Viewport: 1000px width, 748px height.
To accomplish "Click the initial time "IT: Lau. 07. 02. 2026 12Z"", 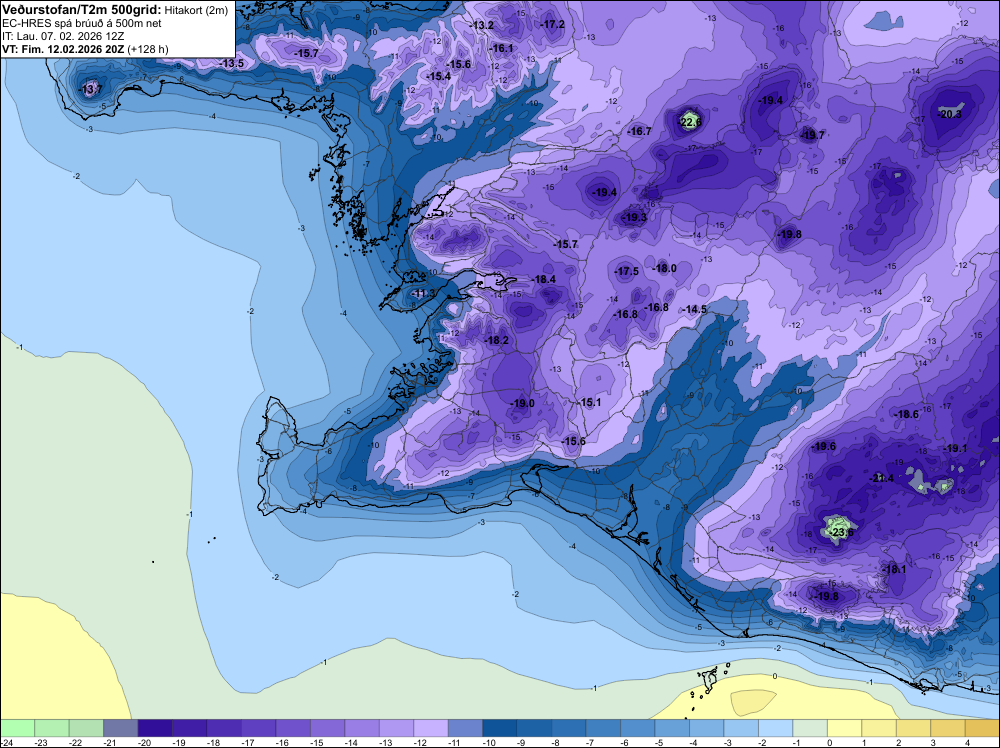I will pos(63,36).
